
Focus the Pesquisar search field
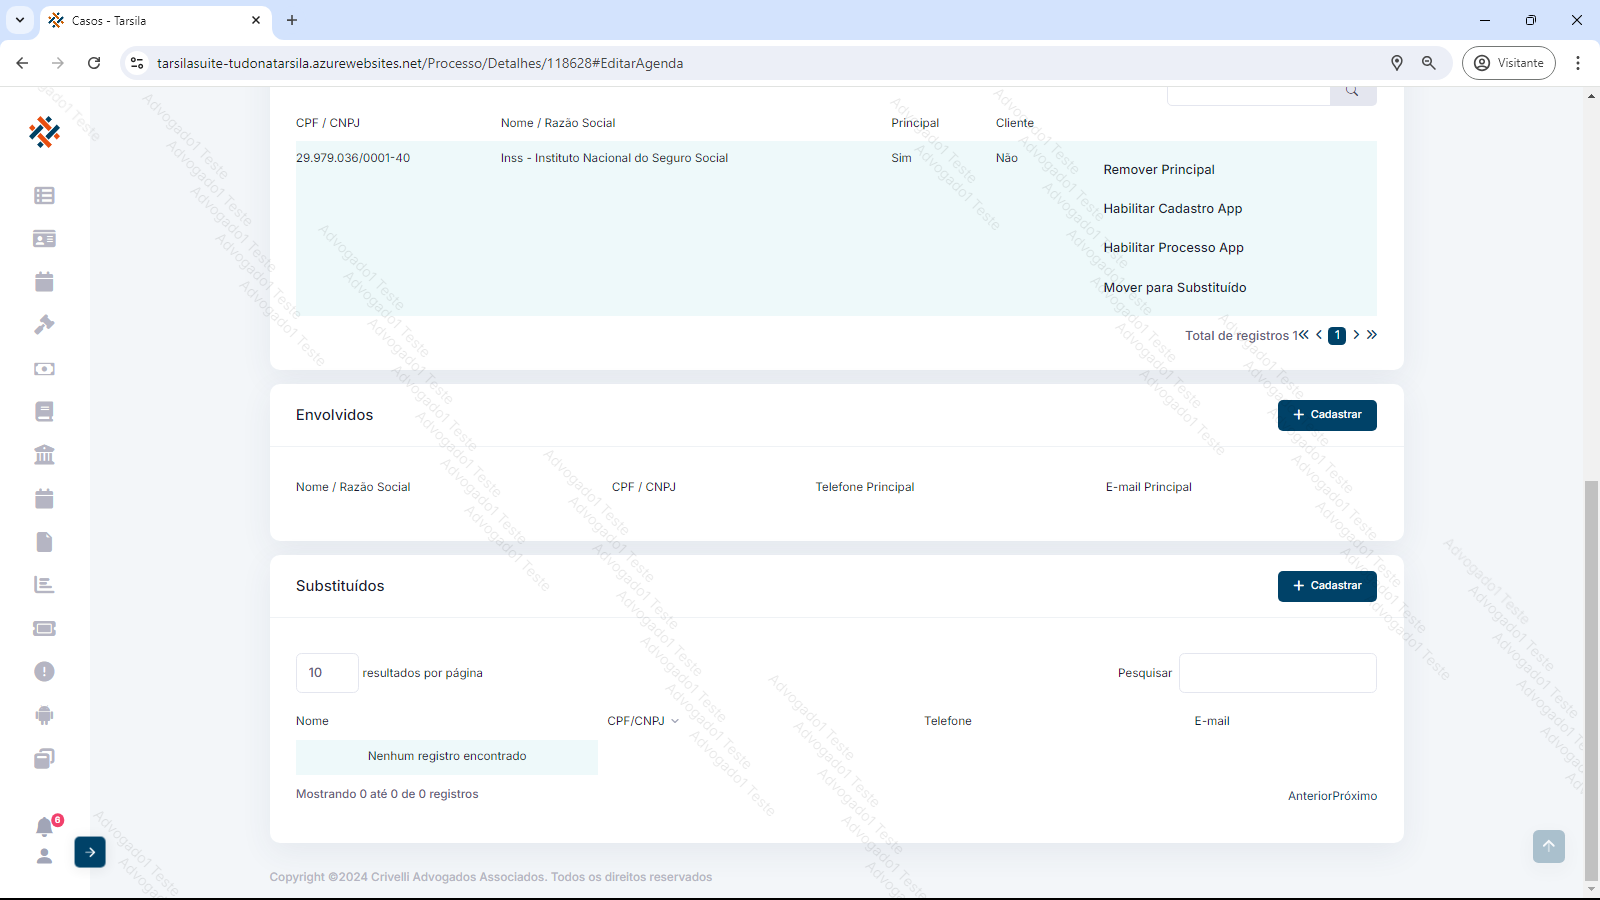coord(1277,673)
